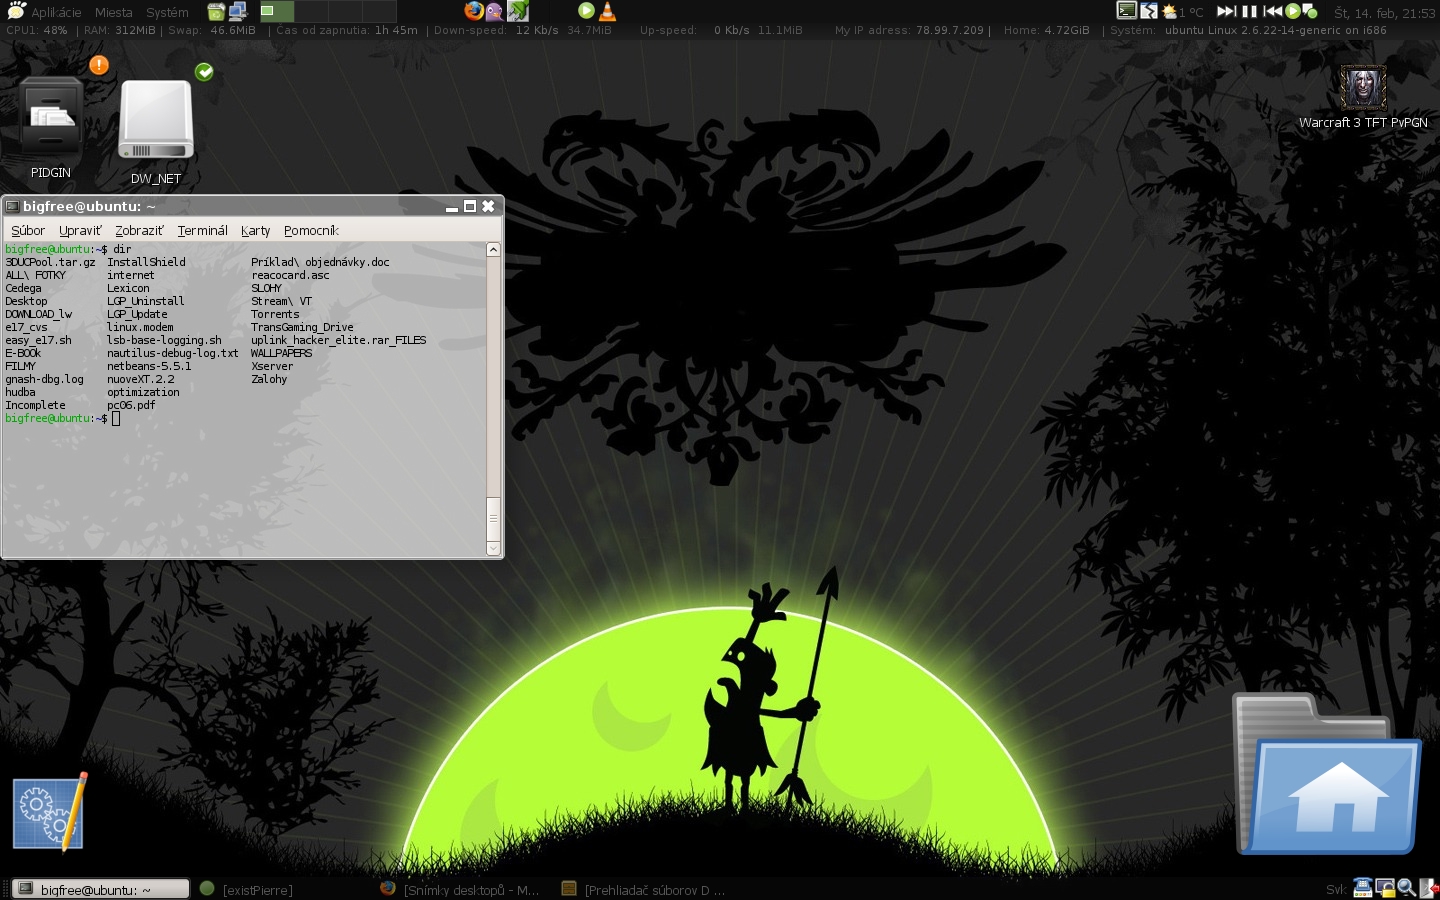Image resolution: width=1440 pixels, height=900 pixels.
Task: Launch Firefox from the top panel
Action: coord(474,11)
